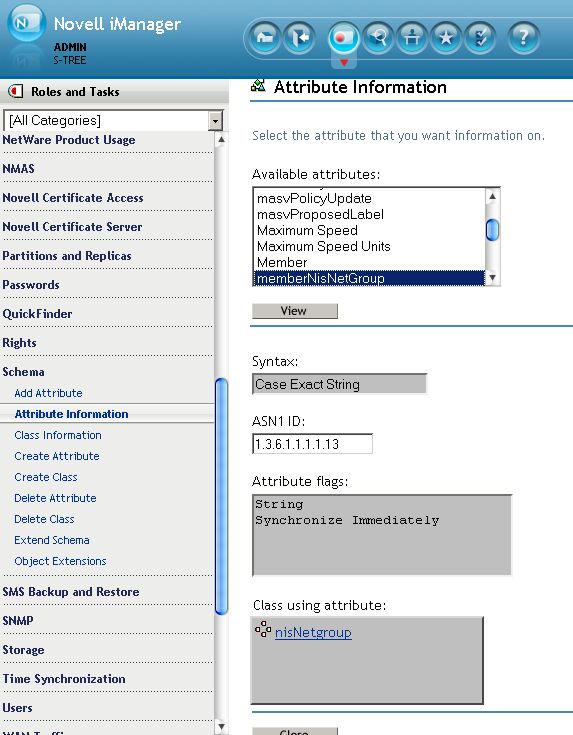This screenshot has height=735, width=573.
Task: Expand Novell Certificate Access role
Action: tap(73, 198)
